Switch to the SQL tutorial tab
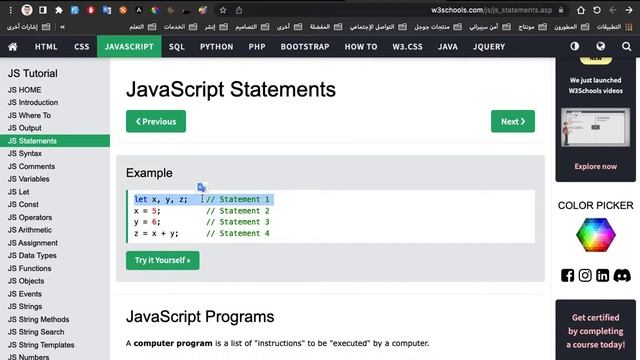 coord(177,47)
